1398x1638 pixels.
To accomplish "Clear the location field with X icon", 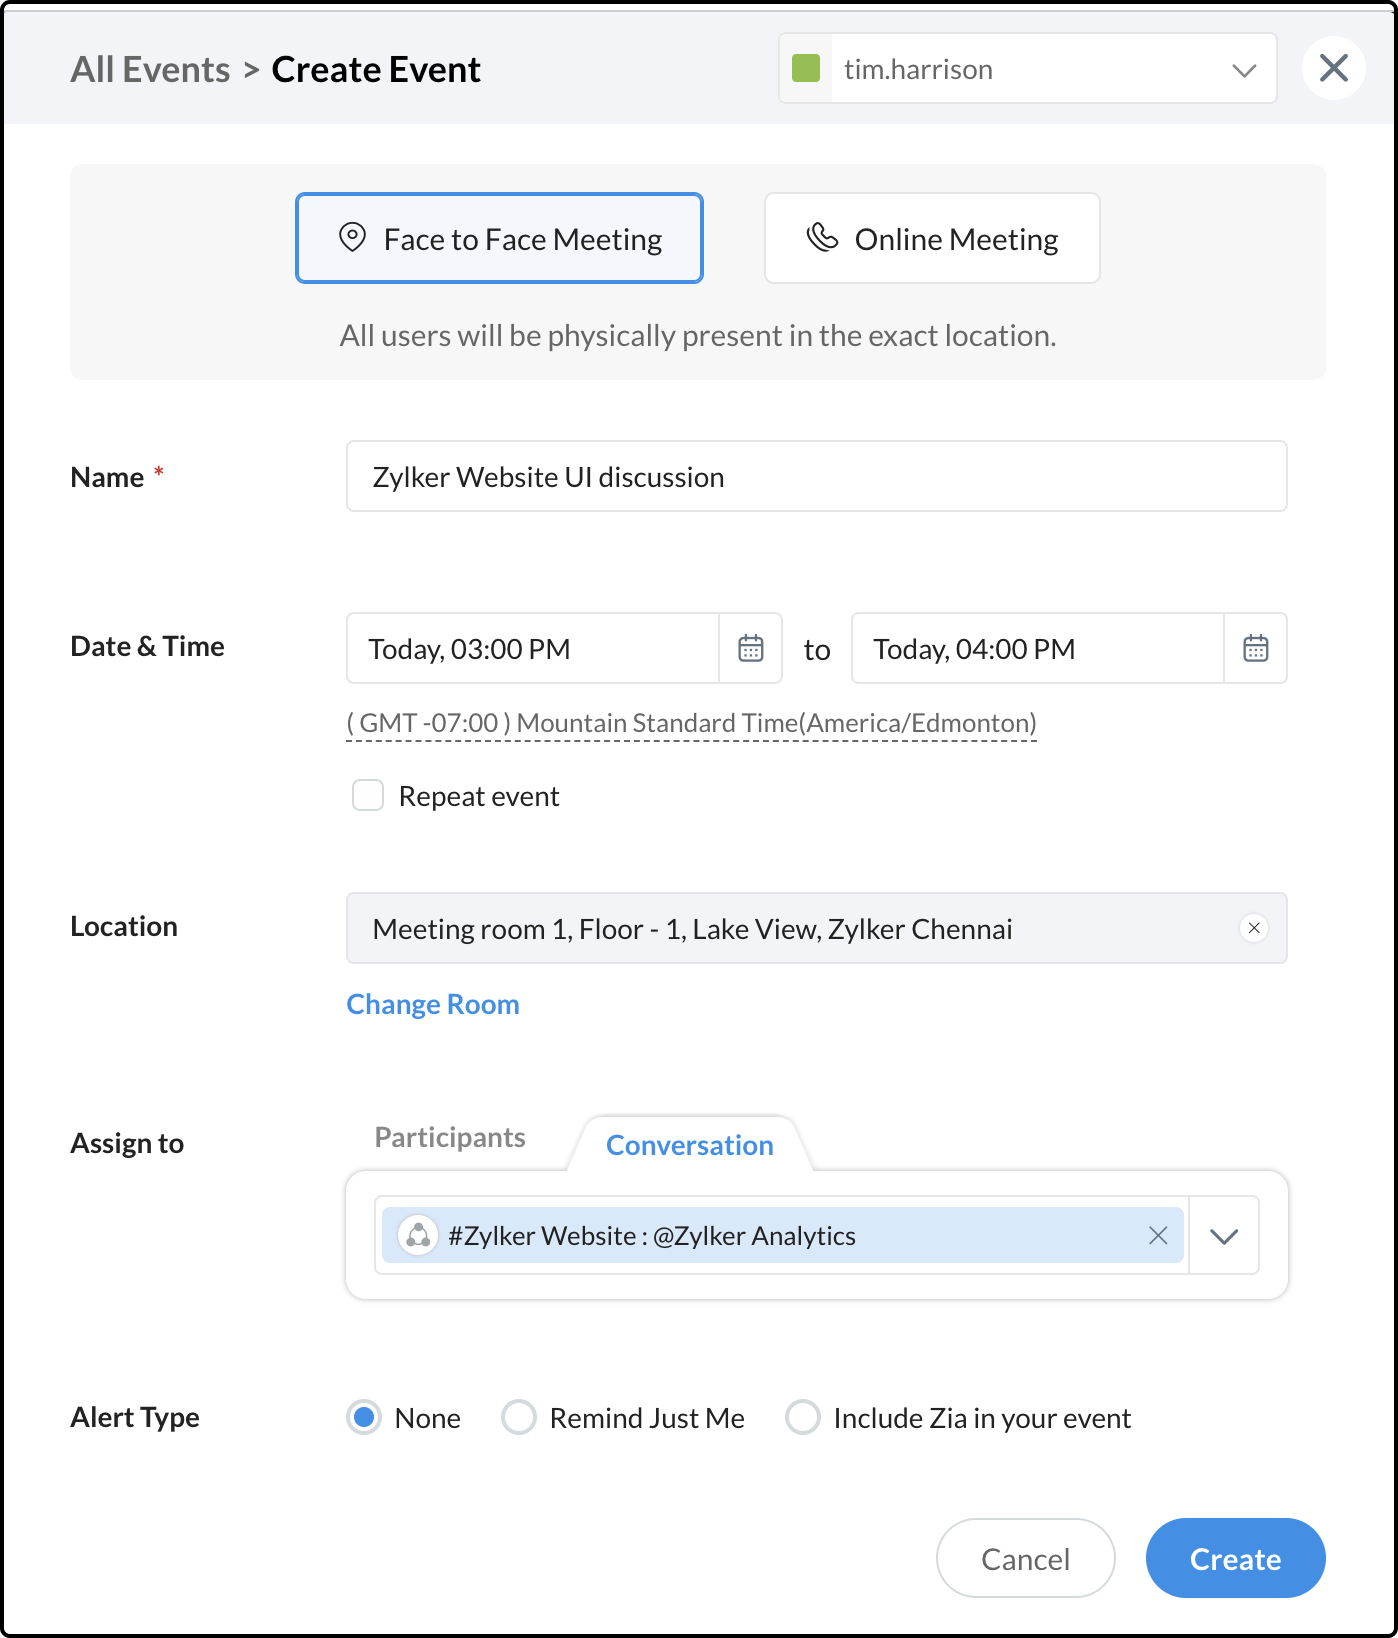I will point(1254,928).
